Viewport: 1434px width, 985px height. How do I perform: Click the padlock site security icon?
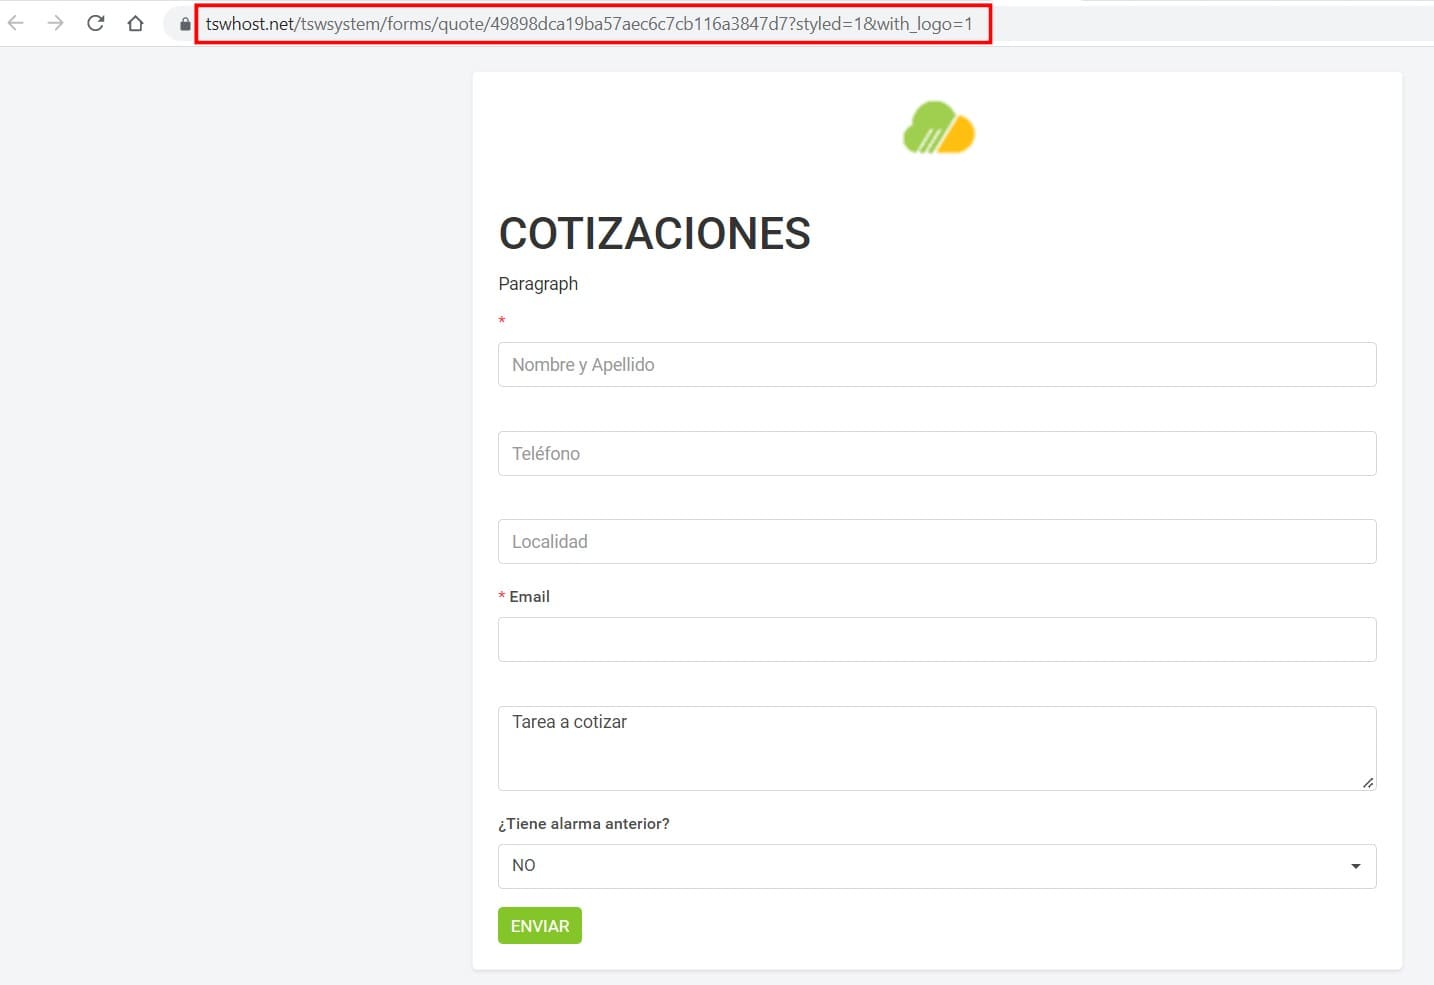(185, 24)
